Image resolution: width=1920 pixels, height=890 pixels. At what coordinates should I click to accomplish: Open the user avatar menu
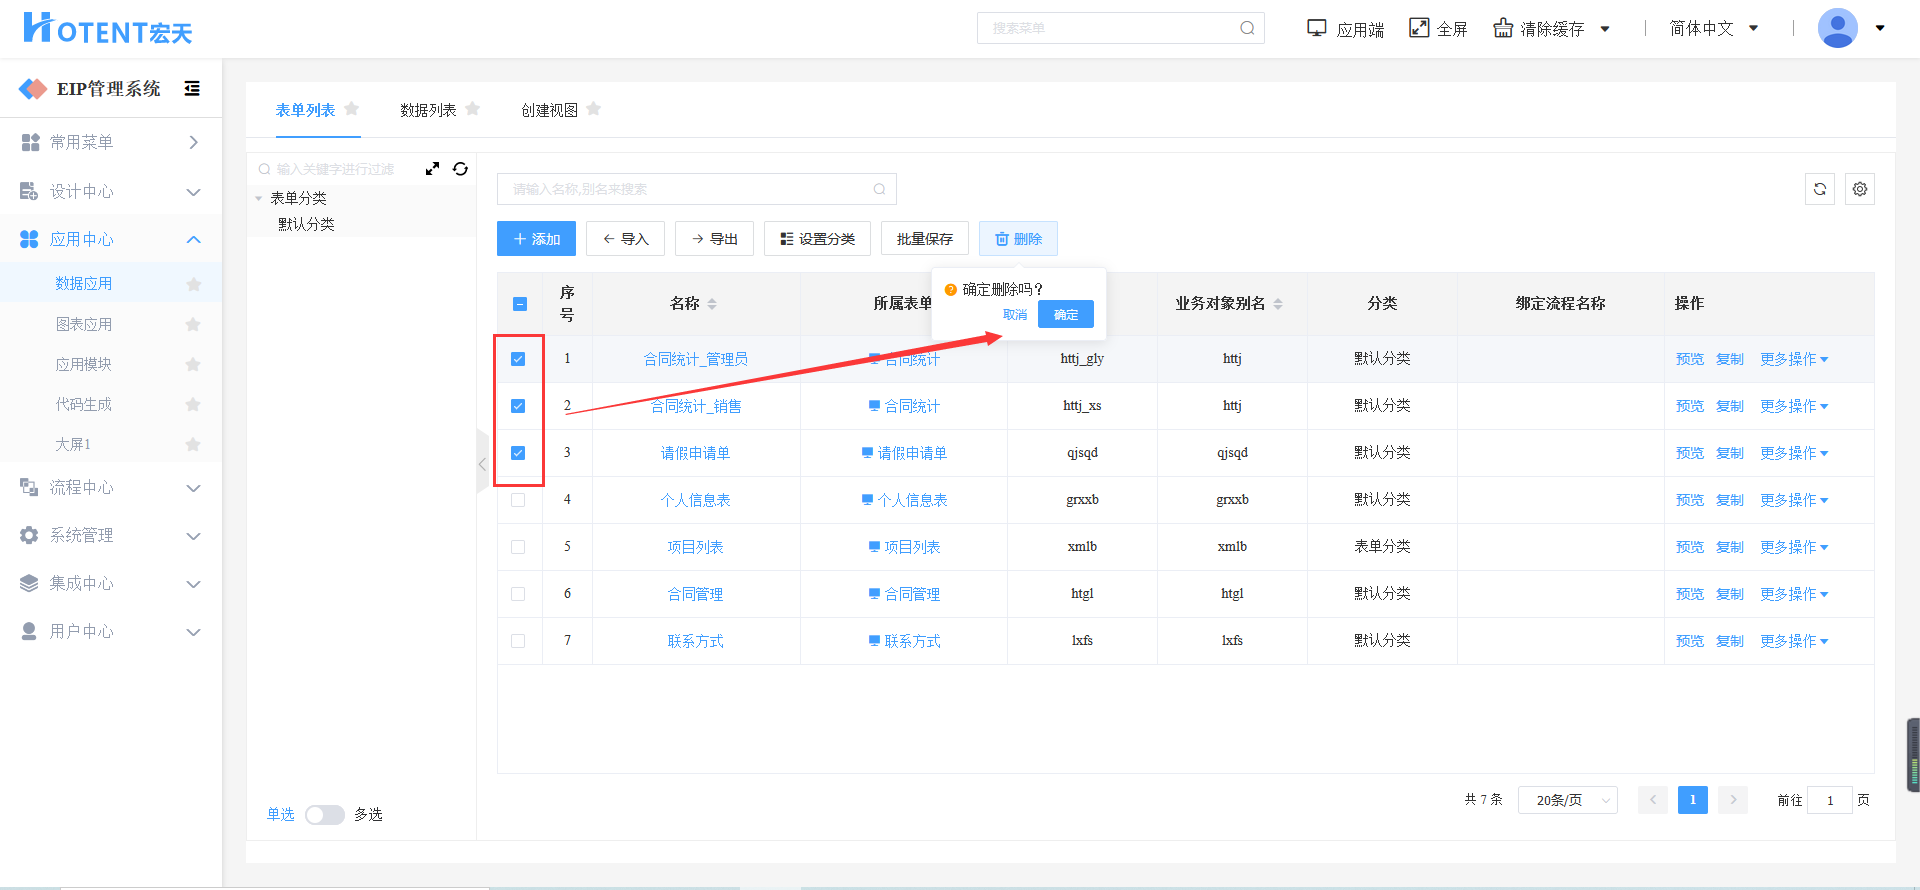tap(1838, 28)
